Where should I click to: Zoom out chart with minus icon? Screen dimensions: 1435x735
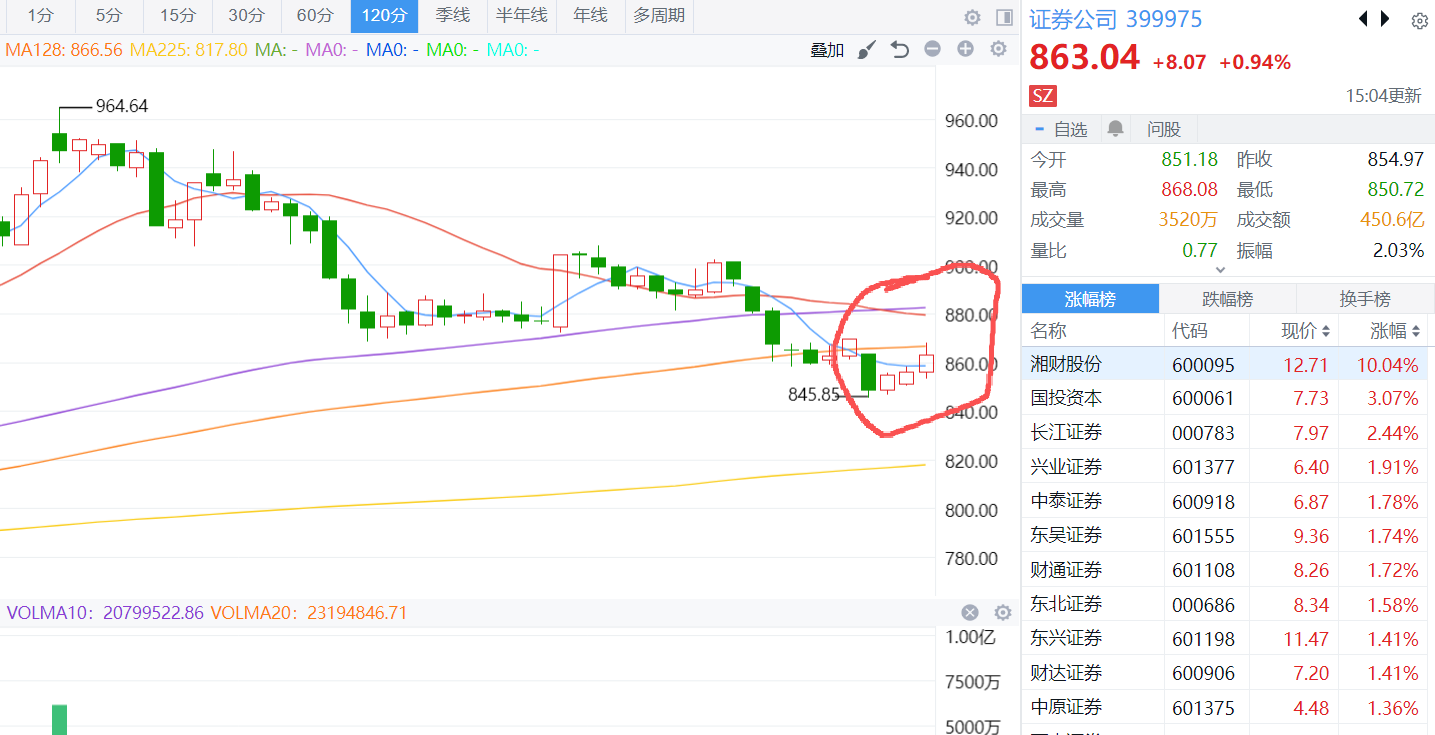click(932, 49)
